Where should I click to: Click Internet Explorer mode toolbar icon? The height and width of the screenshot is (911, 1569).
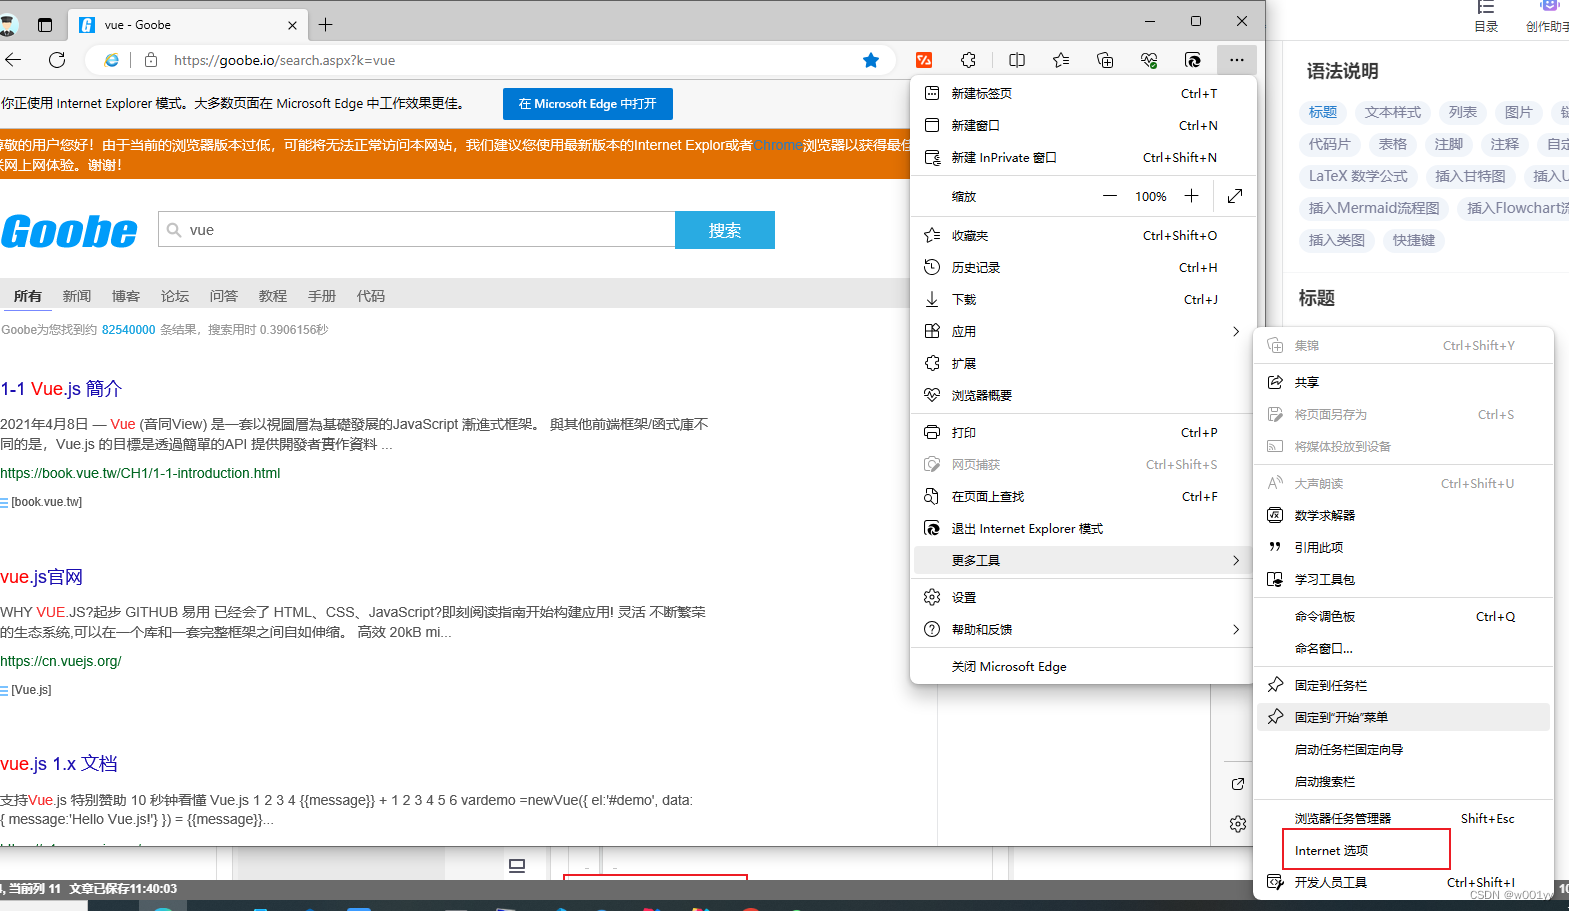point(1193,60)
